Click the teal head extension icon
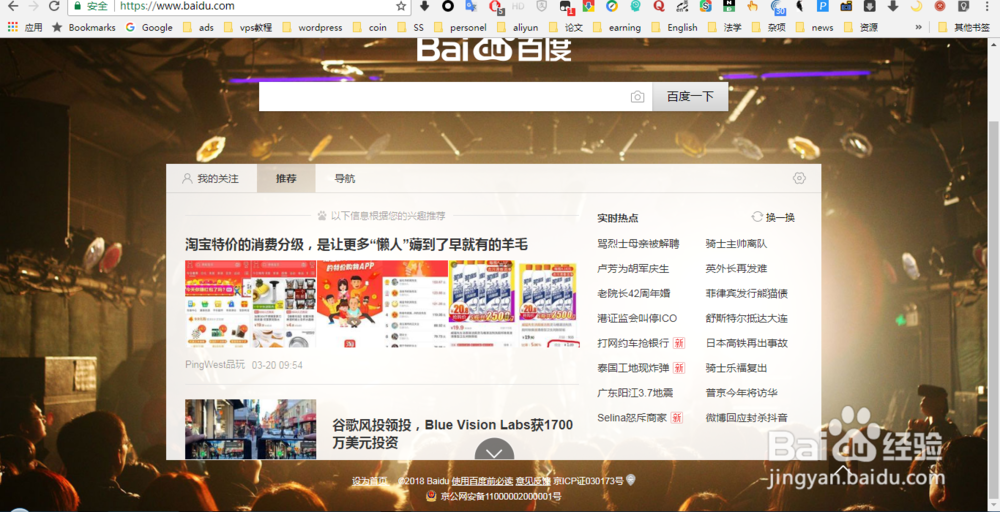This screenshot has height=512, width=1000. click(x=635, y=6)
